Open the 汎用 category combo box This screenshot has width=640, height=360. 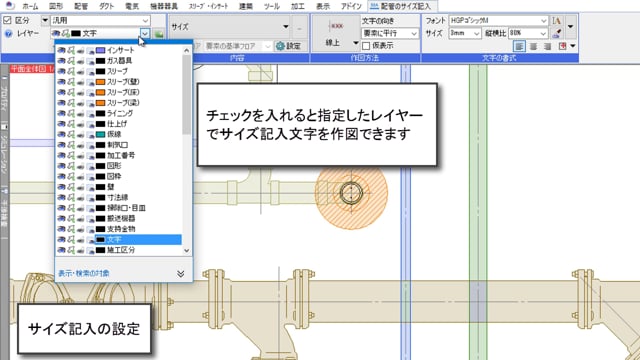100,20
